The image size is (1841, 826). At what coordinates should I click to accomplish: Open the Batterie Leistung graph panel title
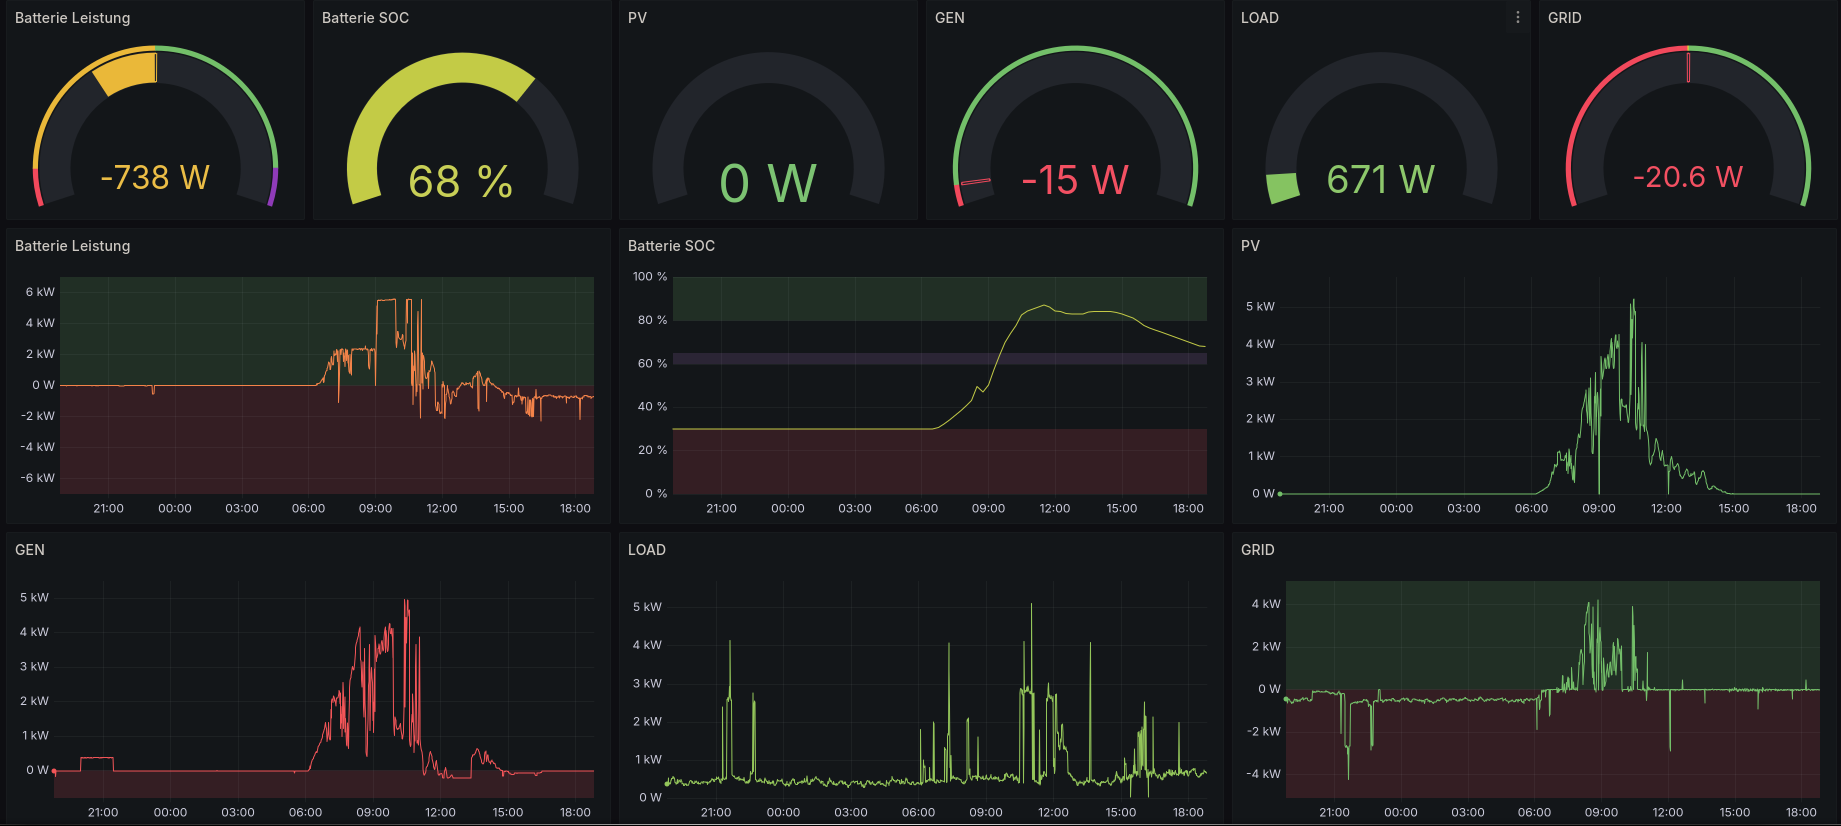(x=72, y=246)
